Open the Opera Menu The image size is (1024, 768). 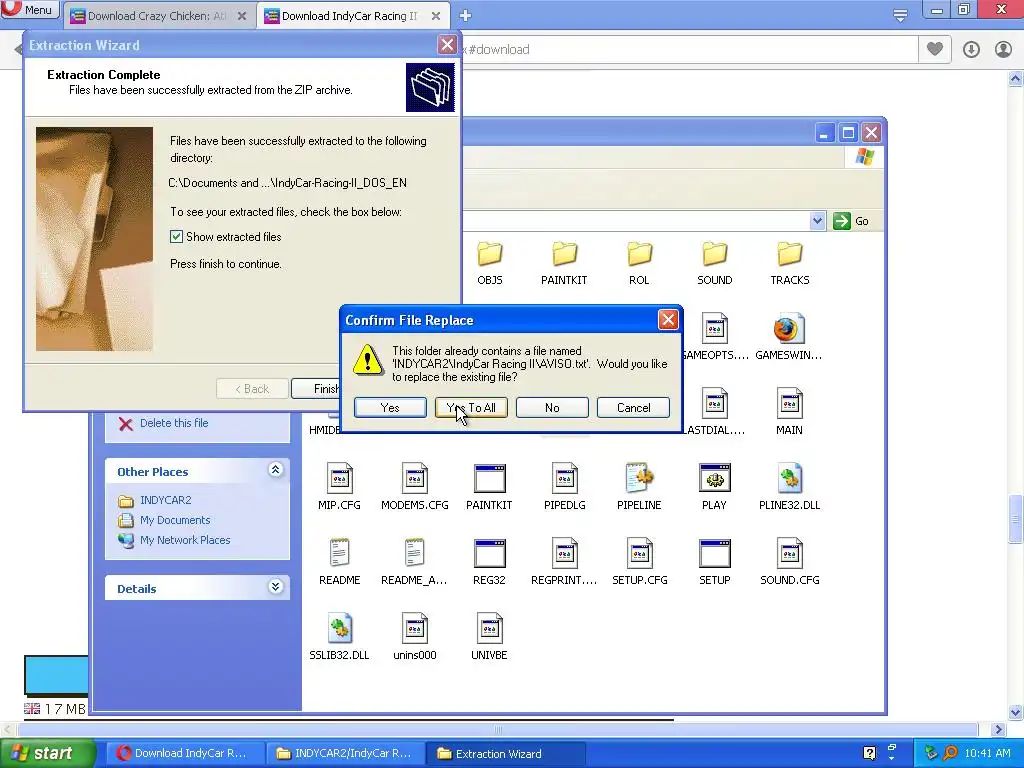30,9
